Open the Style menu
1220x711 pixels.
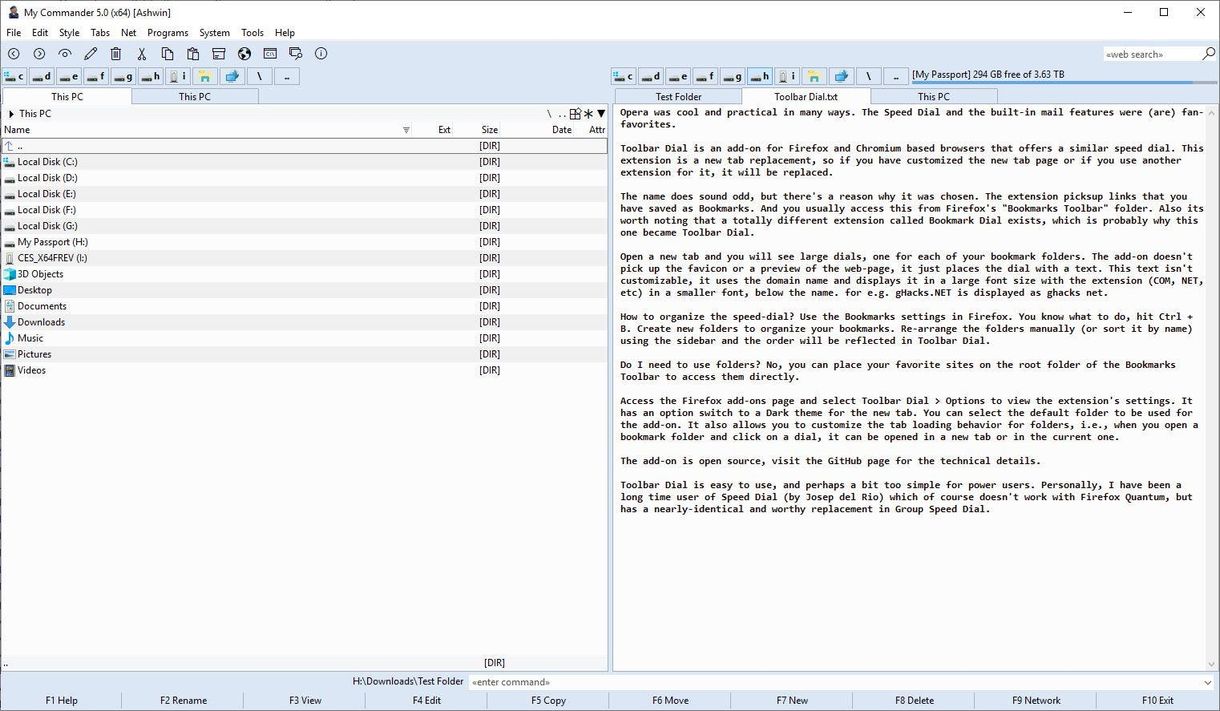click(x=69, y=33)
